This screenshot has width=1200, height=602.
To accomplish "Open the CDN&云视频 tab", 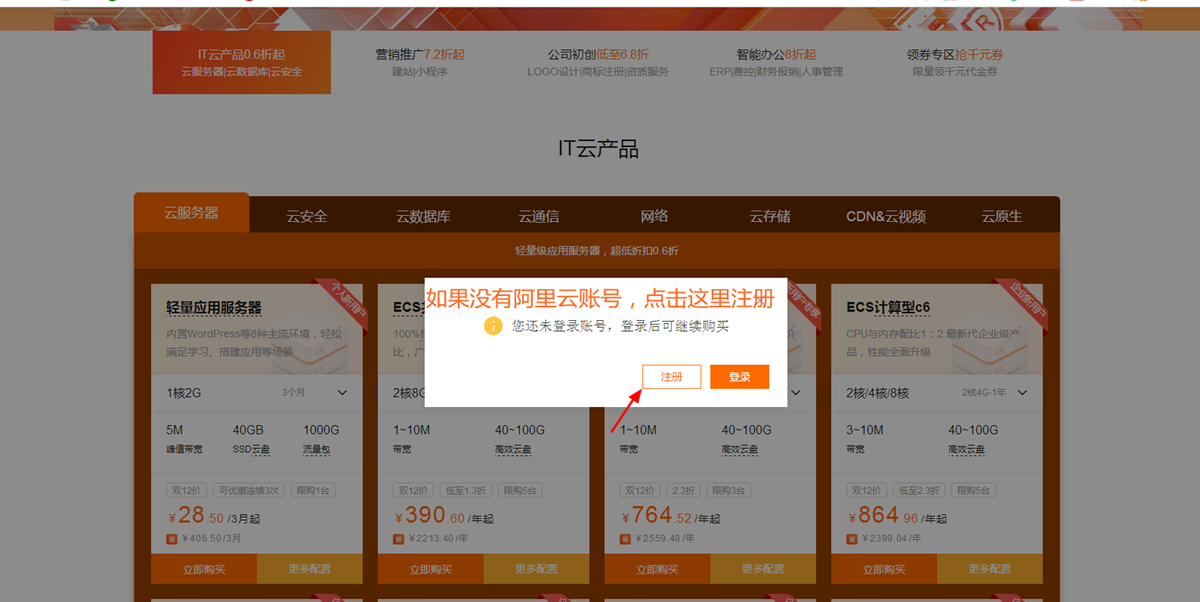I will click(886, 216).
